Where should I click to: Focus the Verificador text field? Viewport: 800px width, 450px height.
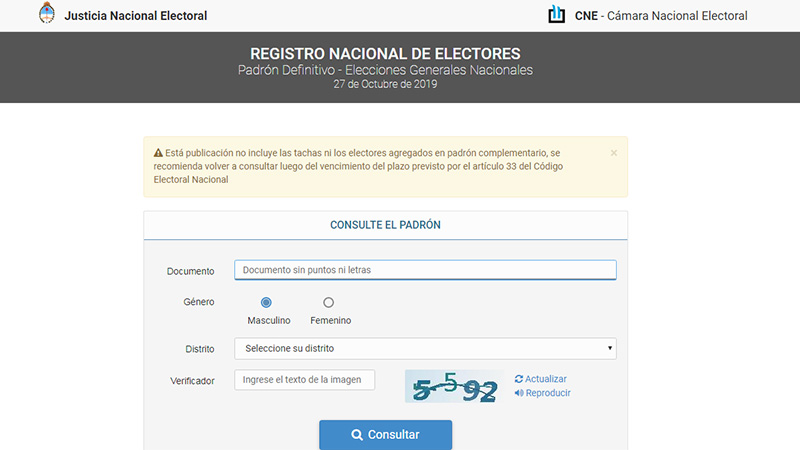click(x=305, y=380)
